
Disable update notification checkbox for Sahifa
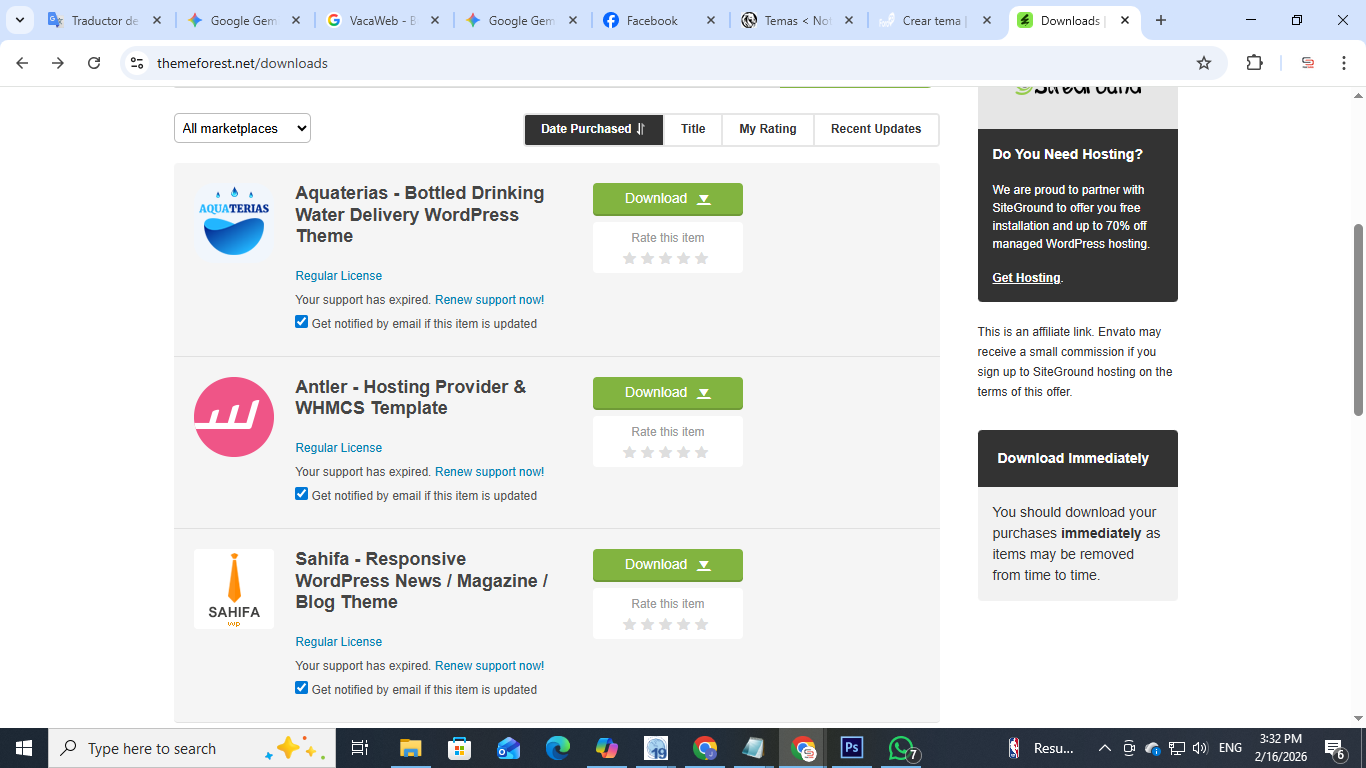click(302, 688)
